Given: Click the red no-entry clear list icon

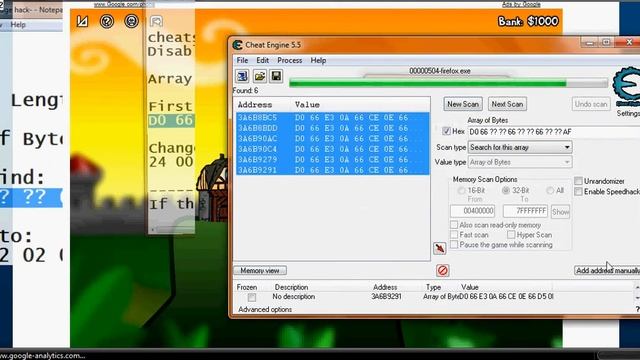Looking at the screenshot, I should click(x=442, y=270).
